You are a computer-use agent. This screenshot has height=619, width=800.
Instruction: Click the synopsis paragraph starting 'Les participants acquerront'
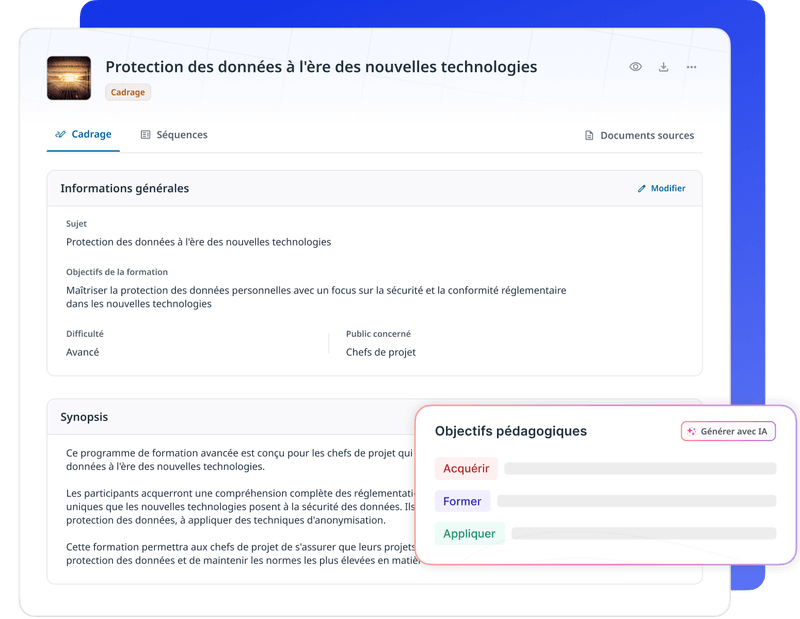pos(241,507)
